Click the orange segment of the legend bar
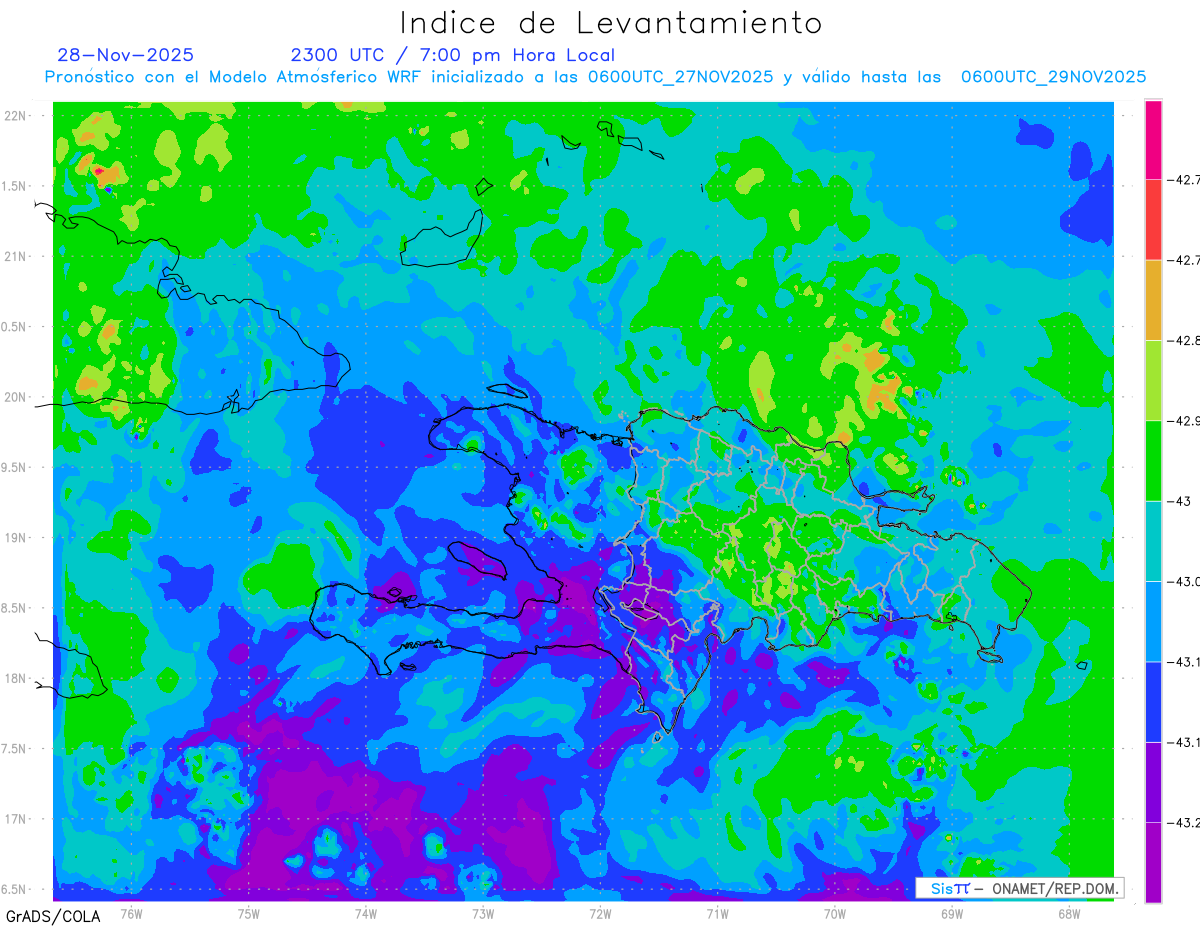 click(x=1153, y=300)
